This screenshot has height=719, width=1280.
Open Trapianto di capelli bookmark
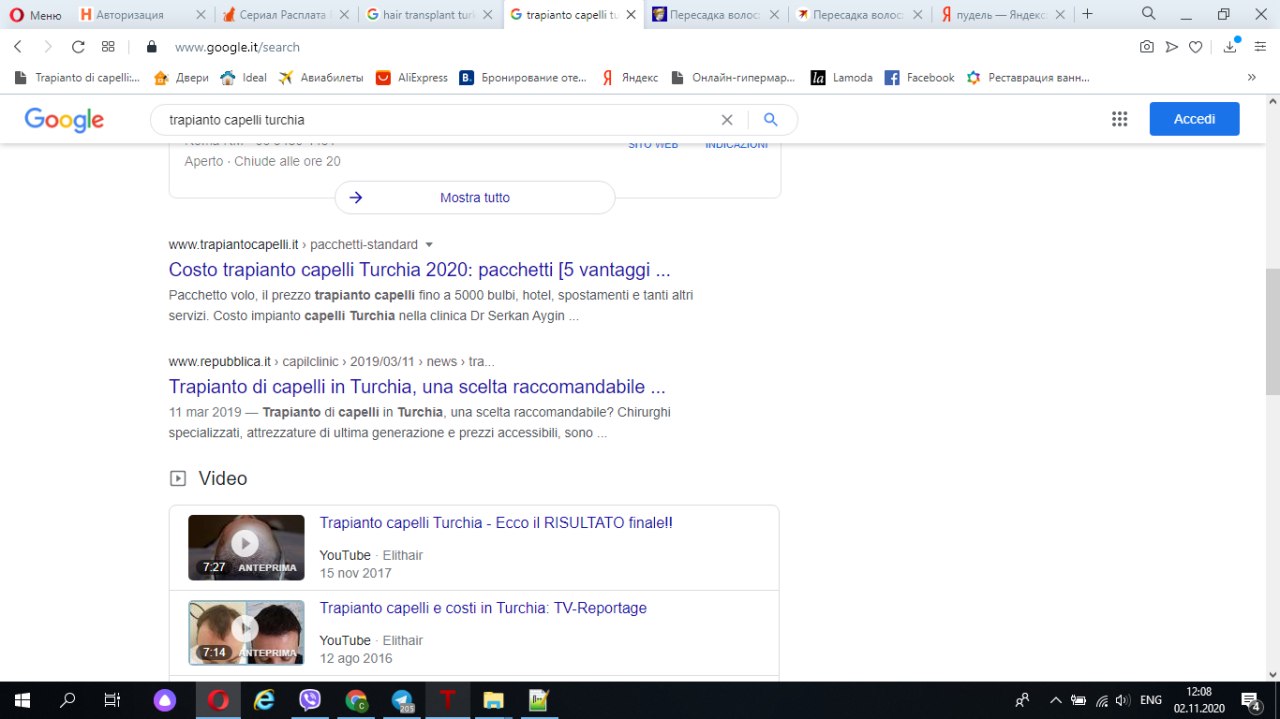78,77
